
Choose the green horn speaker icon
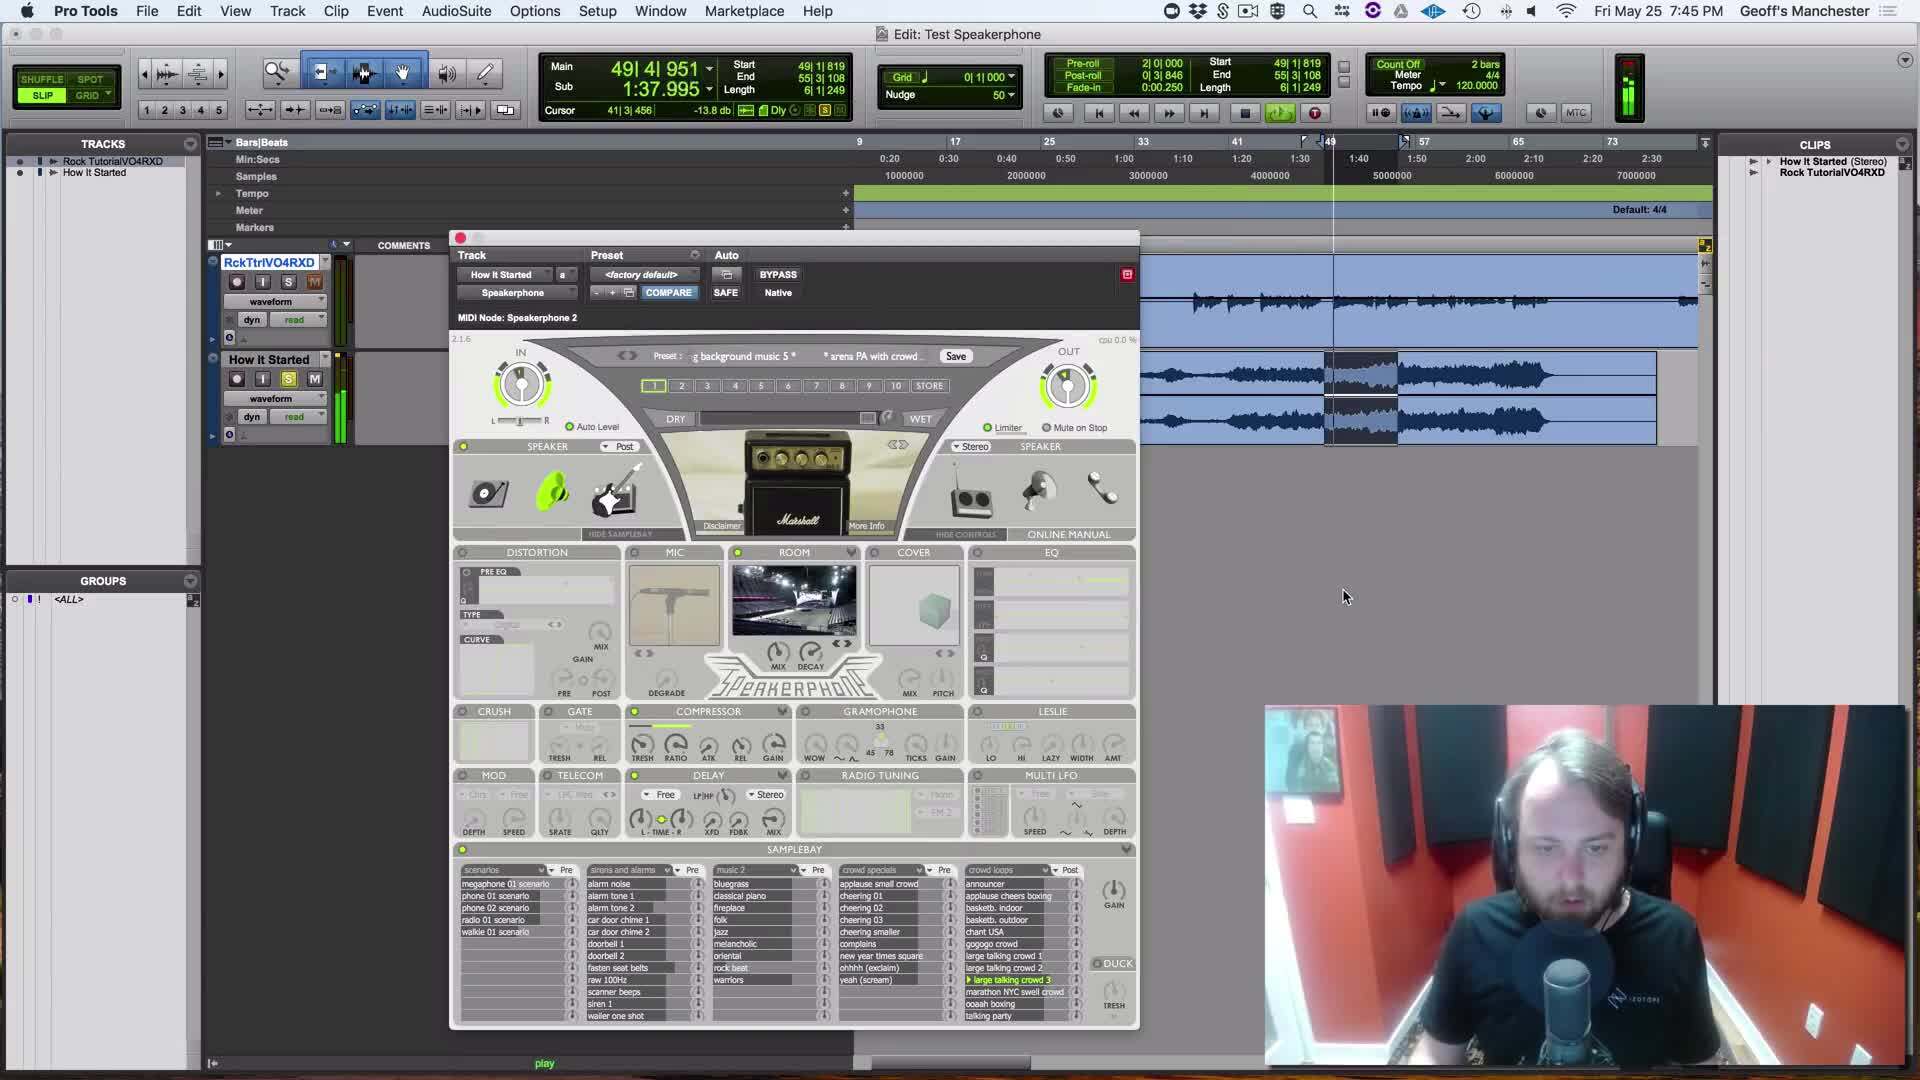click(552, 491)
